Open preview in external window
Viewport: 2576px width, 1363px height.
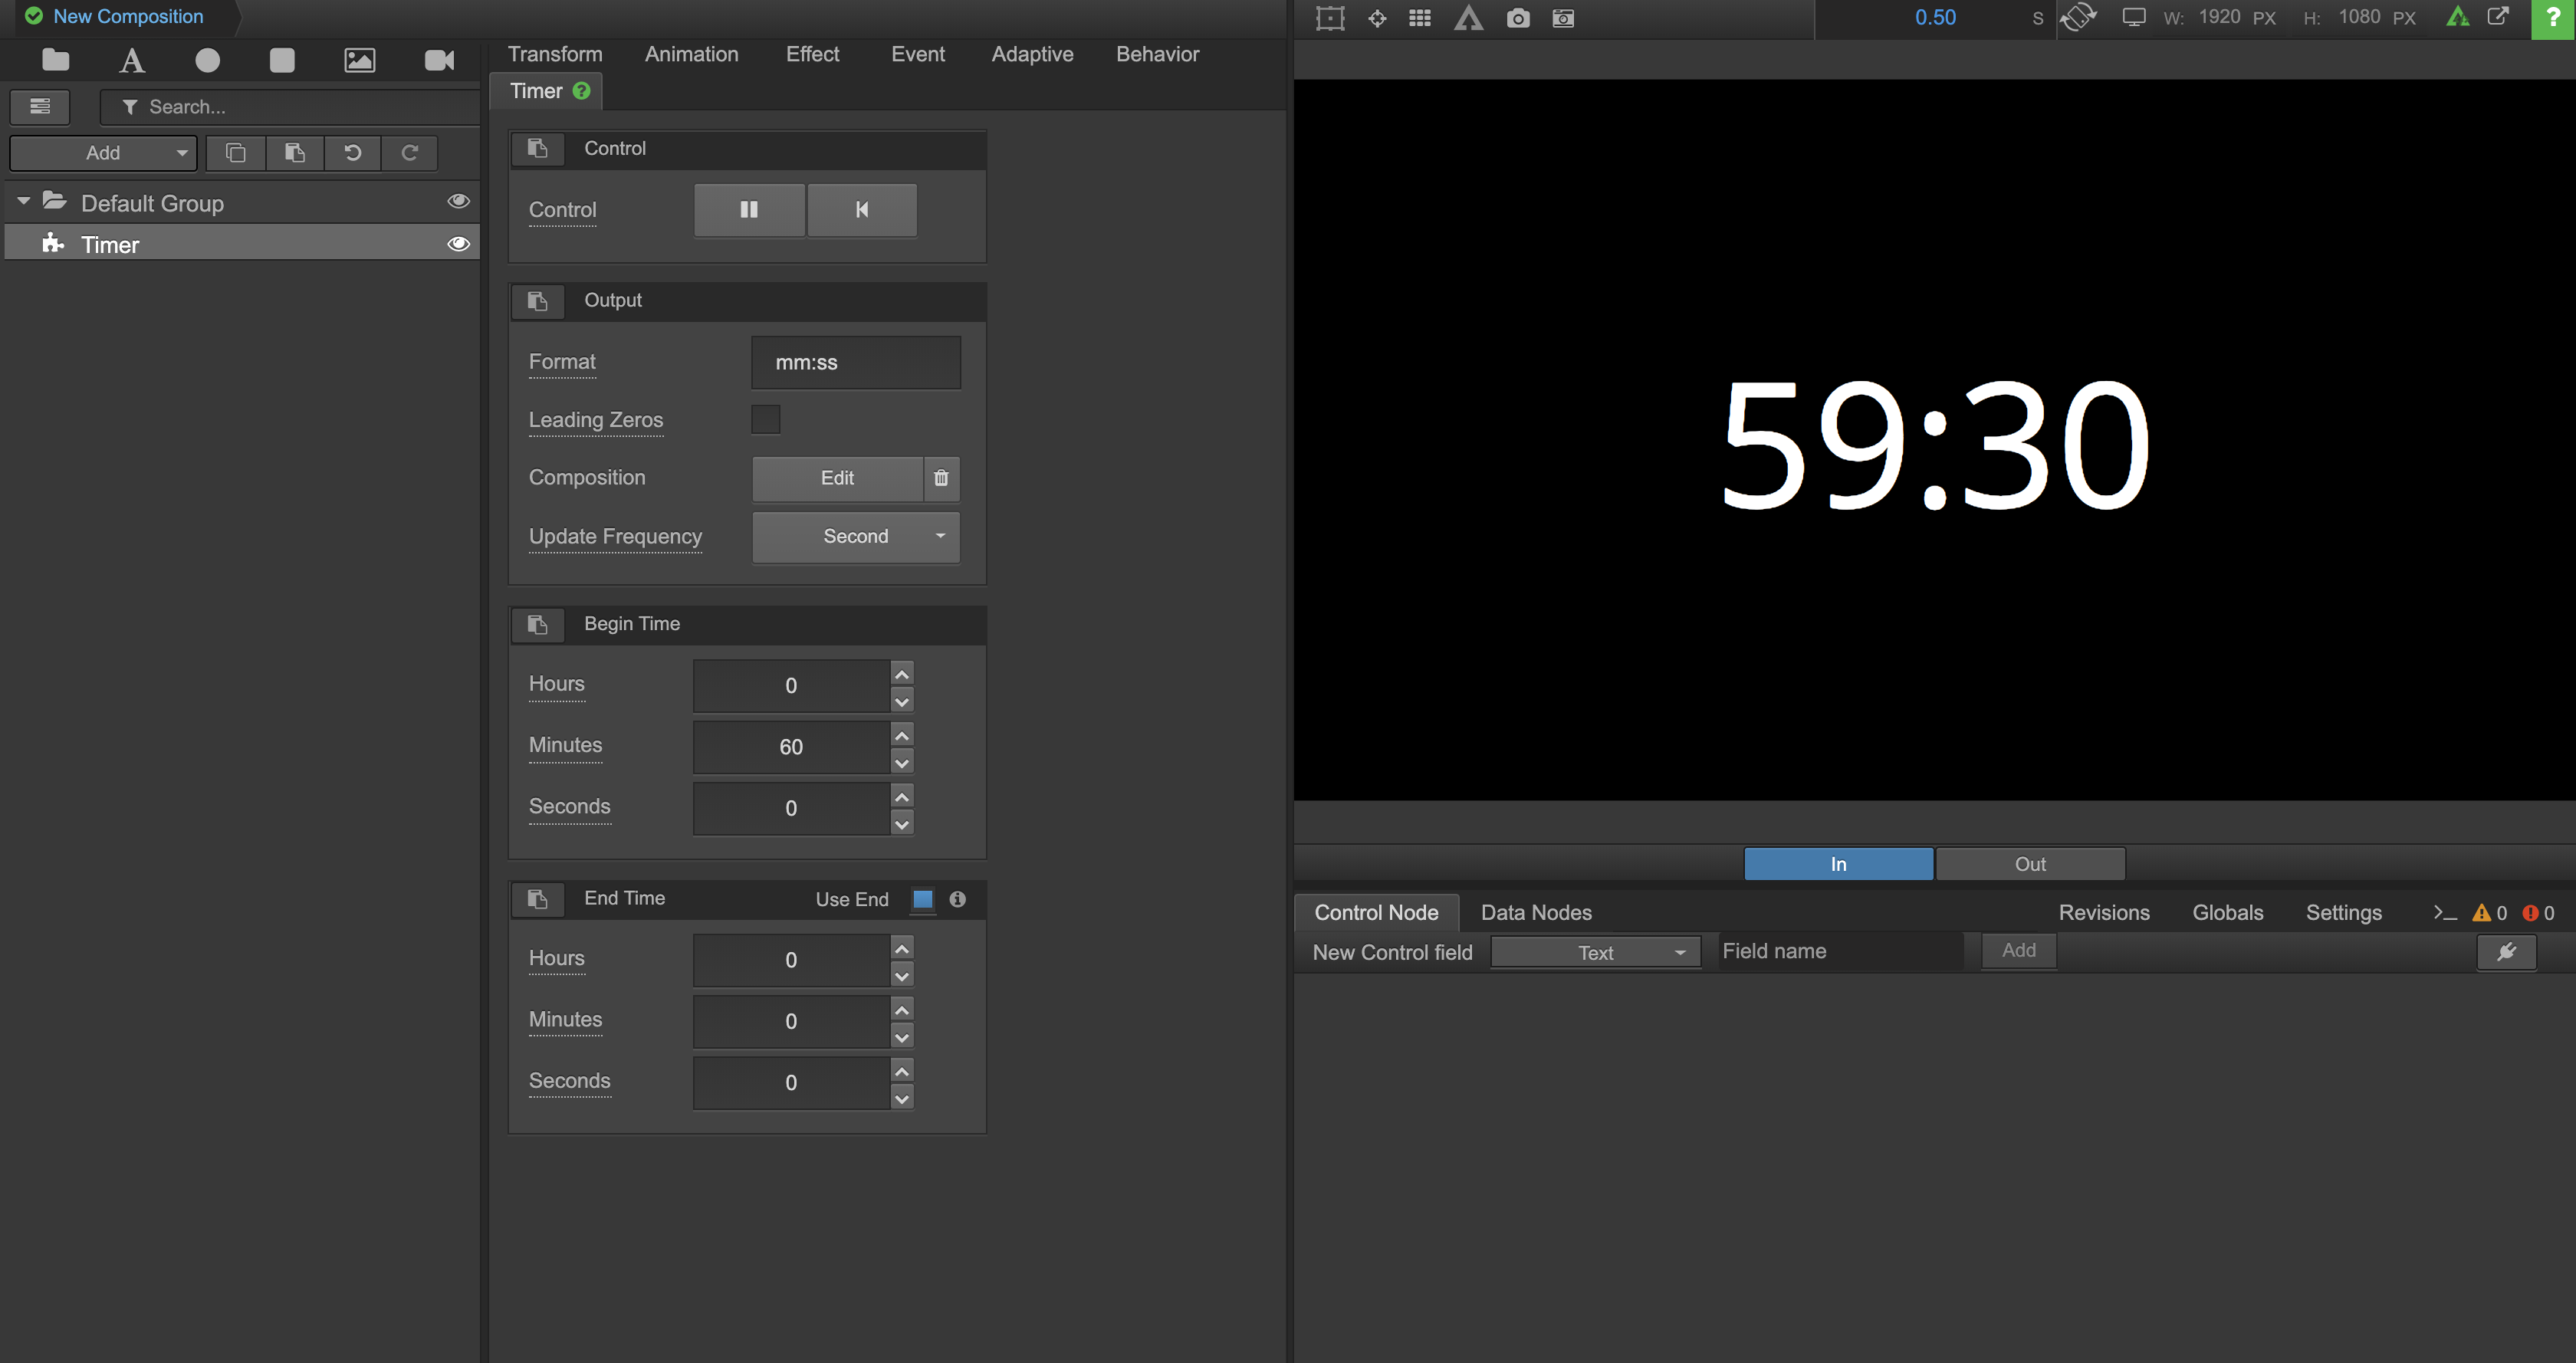pyautogui.click(x=2498, y=16)
